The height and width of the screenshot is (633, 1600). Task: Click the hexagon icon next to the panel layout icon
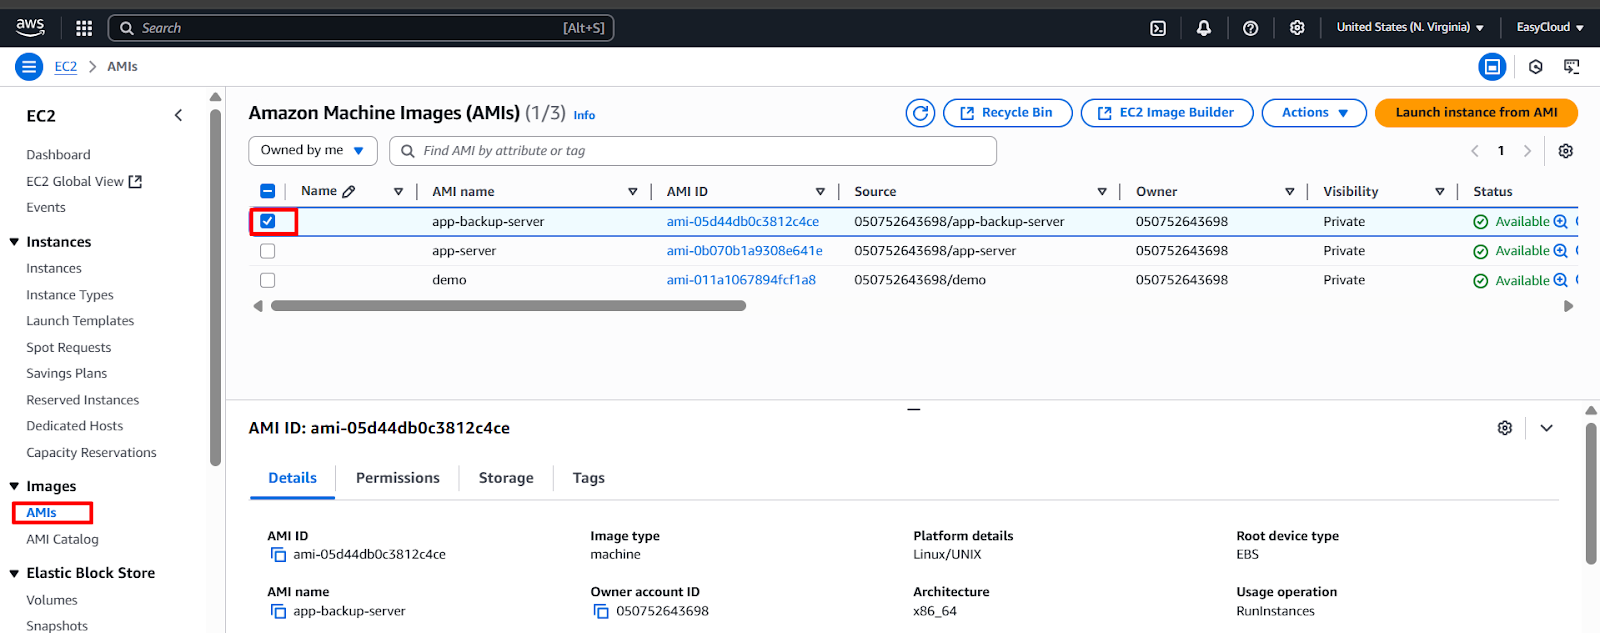pyautogui.click(x=1536, y=67)
